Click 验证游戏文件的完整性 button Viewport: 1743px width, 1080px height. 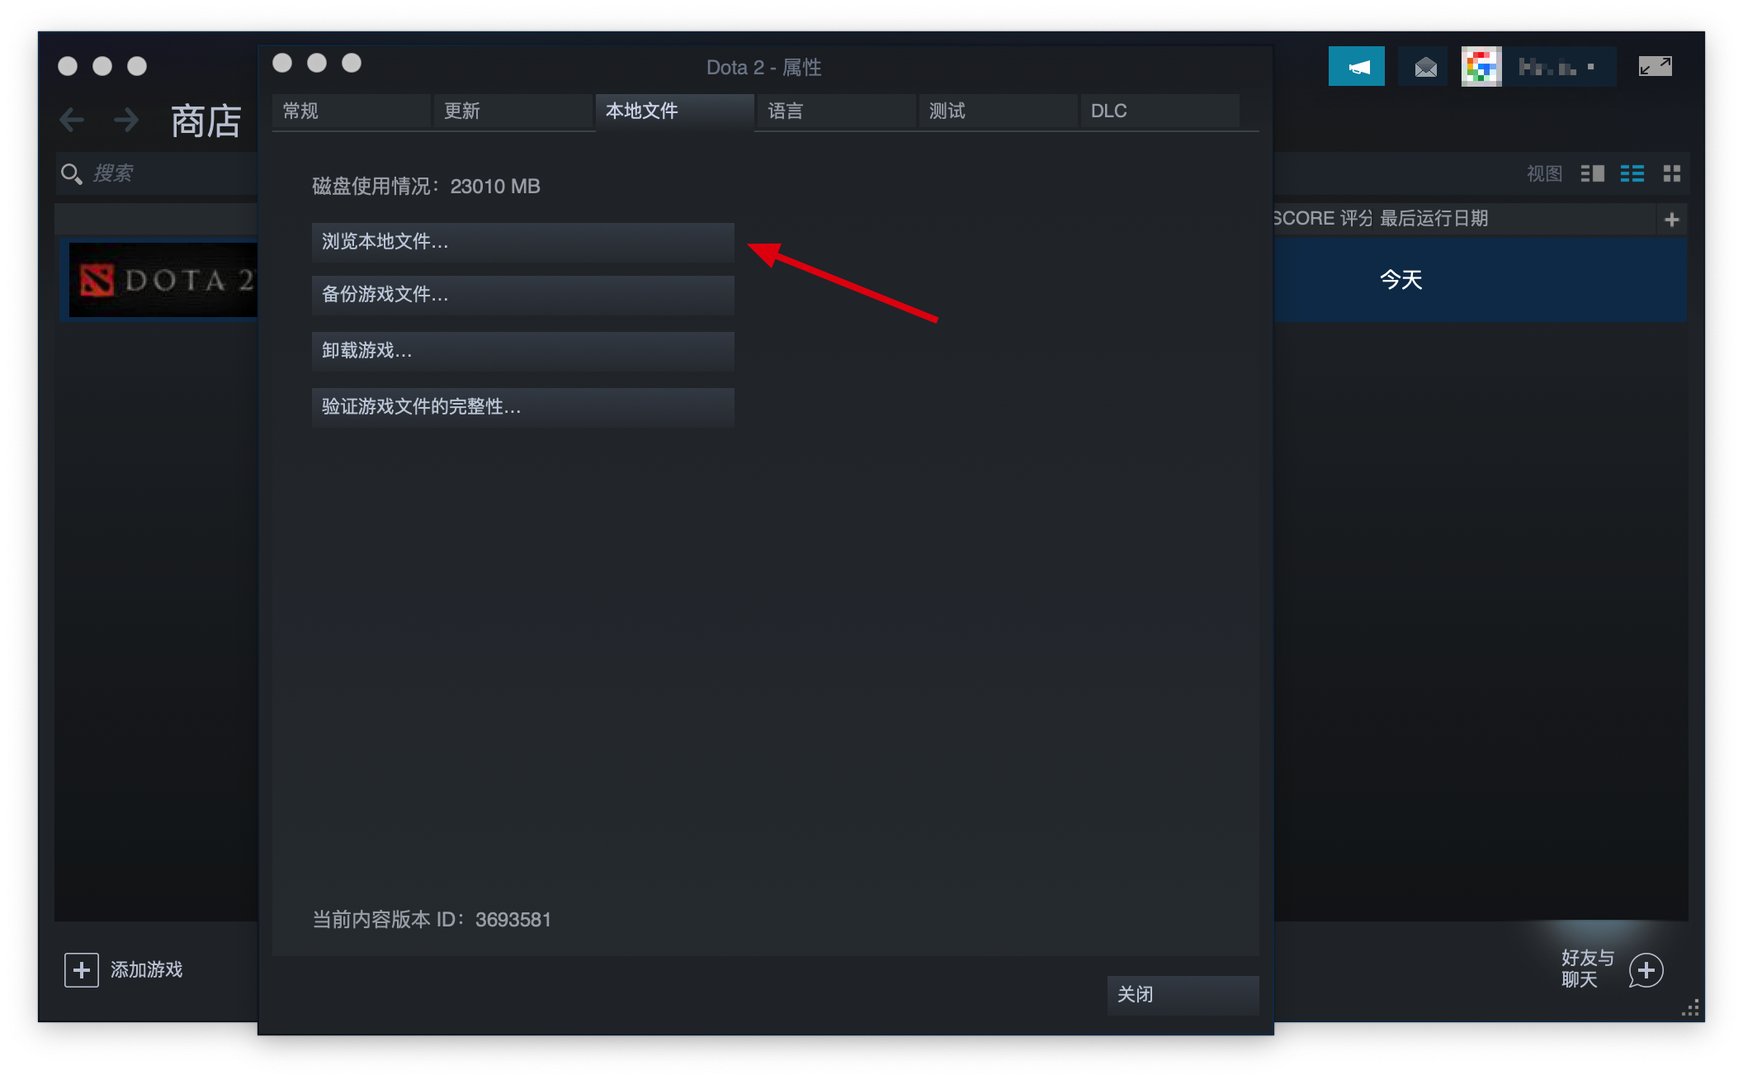(521, 407)
